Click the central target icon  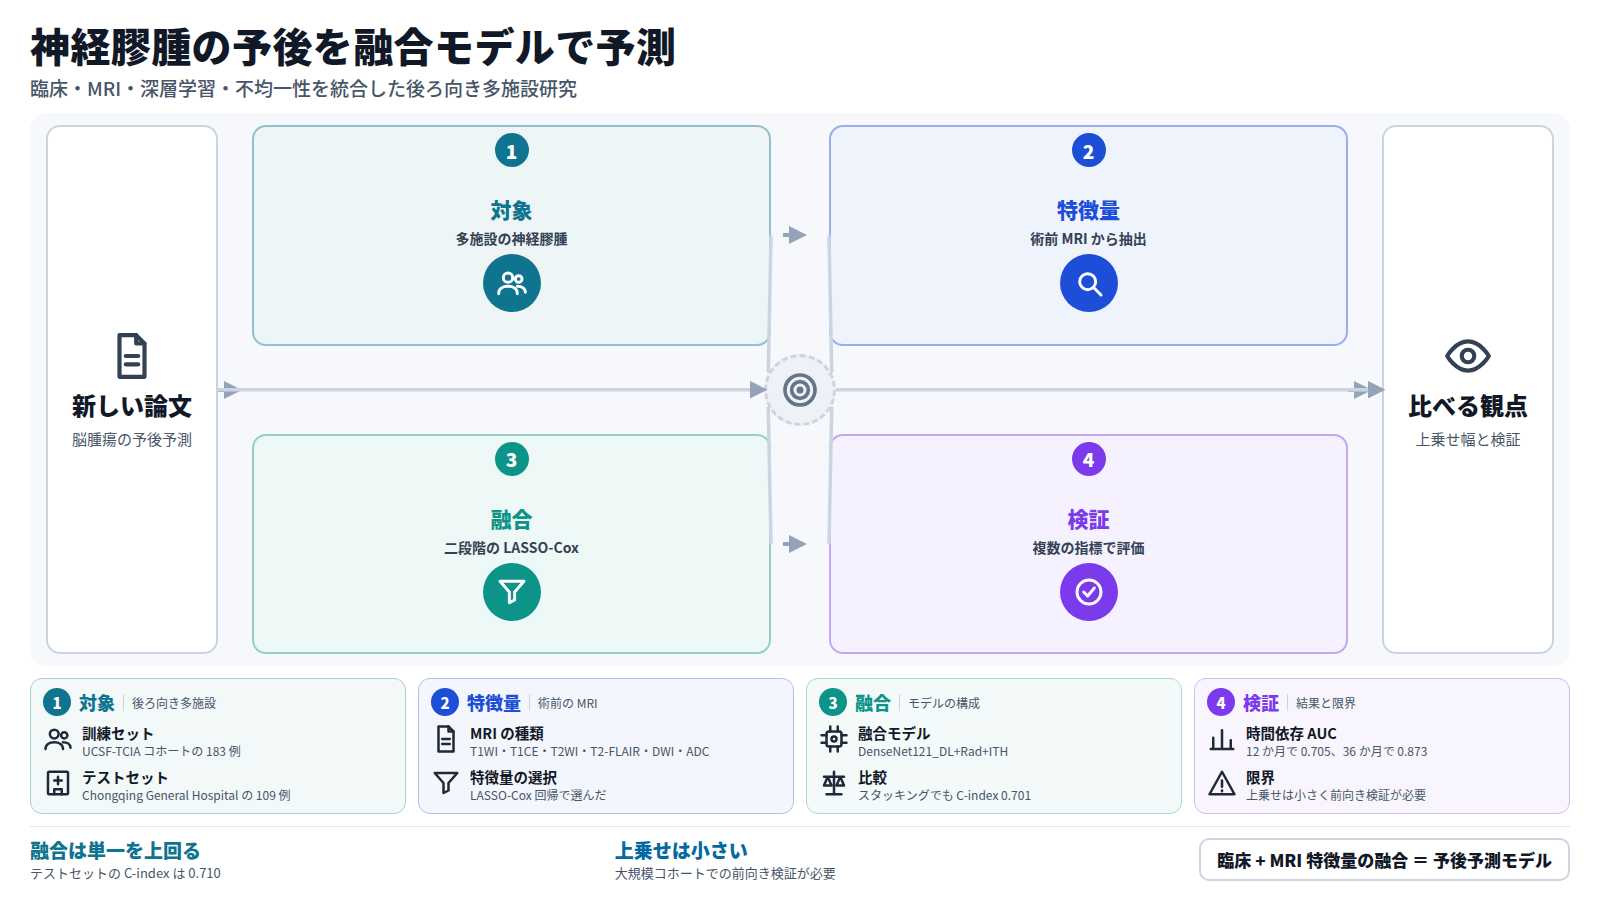pos(800,390)
